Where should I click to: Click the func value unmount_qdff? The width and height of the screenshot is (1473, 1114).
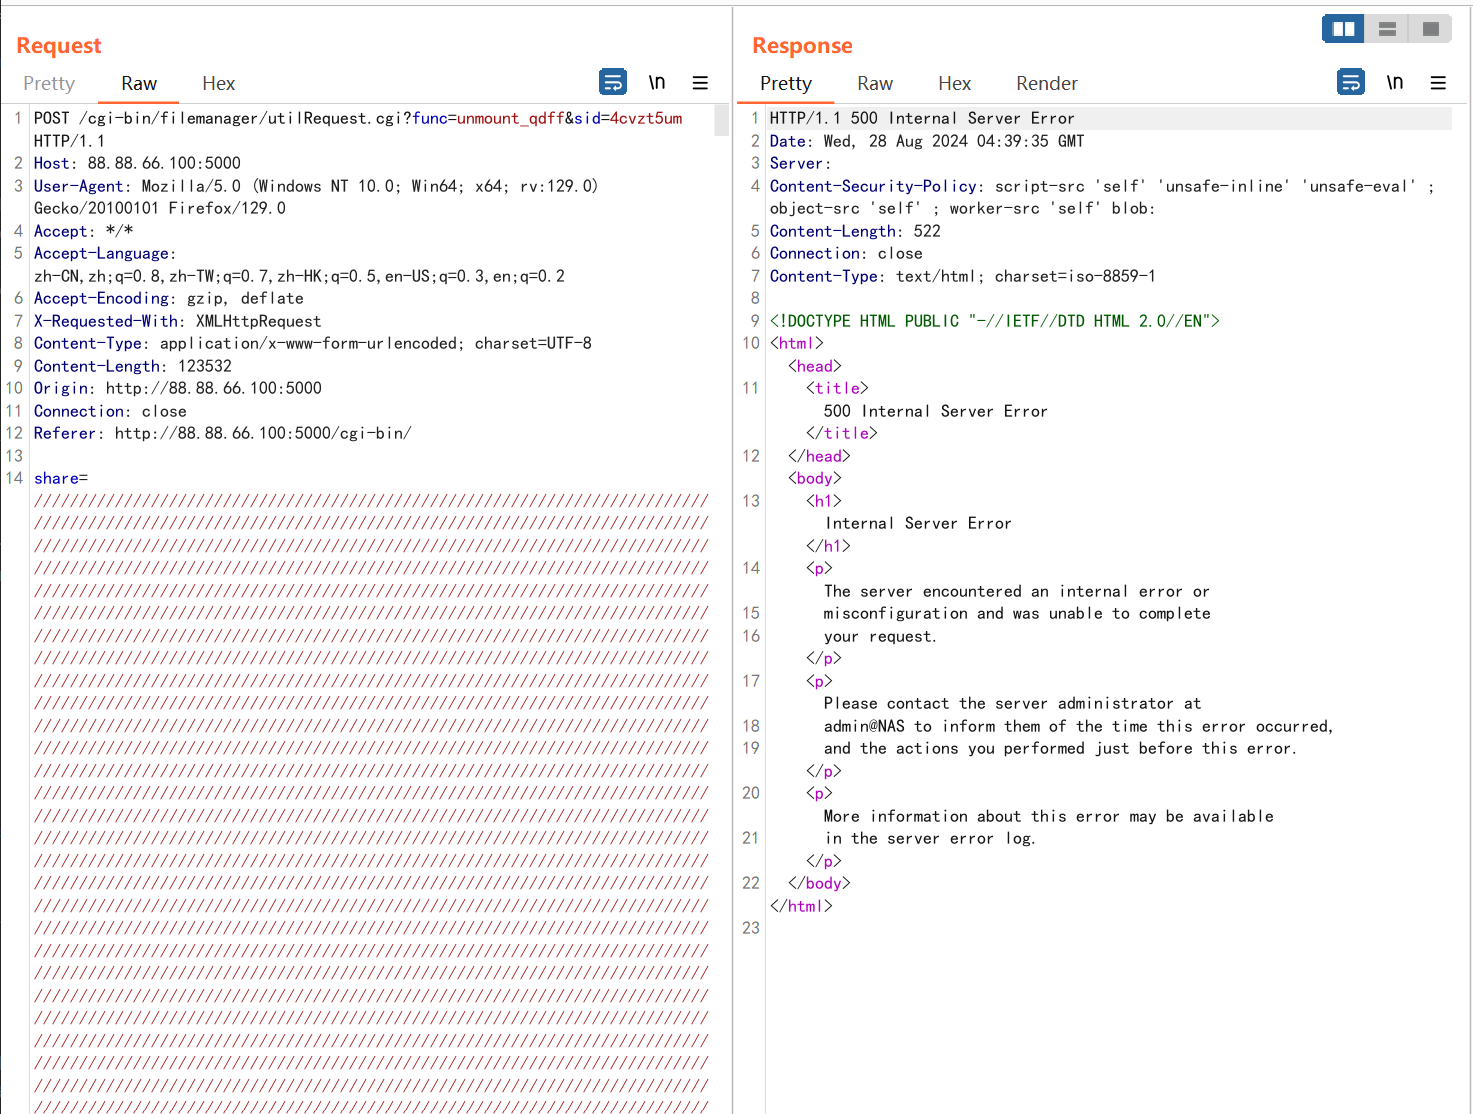511,118
